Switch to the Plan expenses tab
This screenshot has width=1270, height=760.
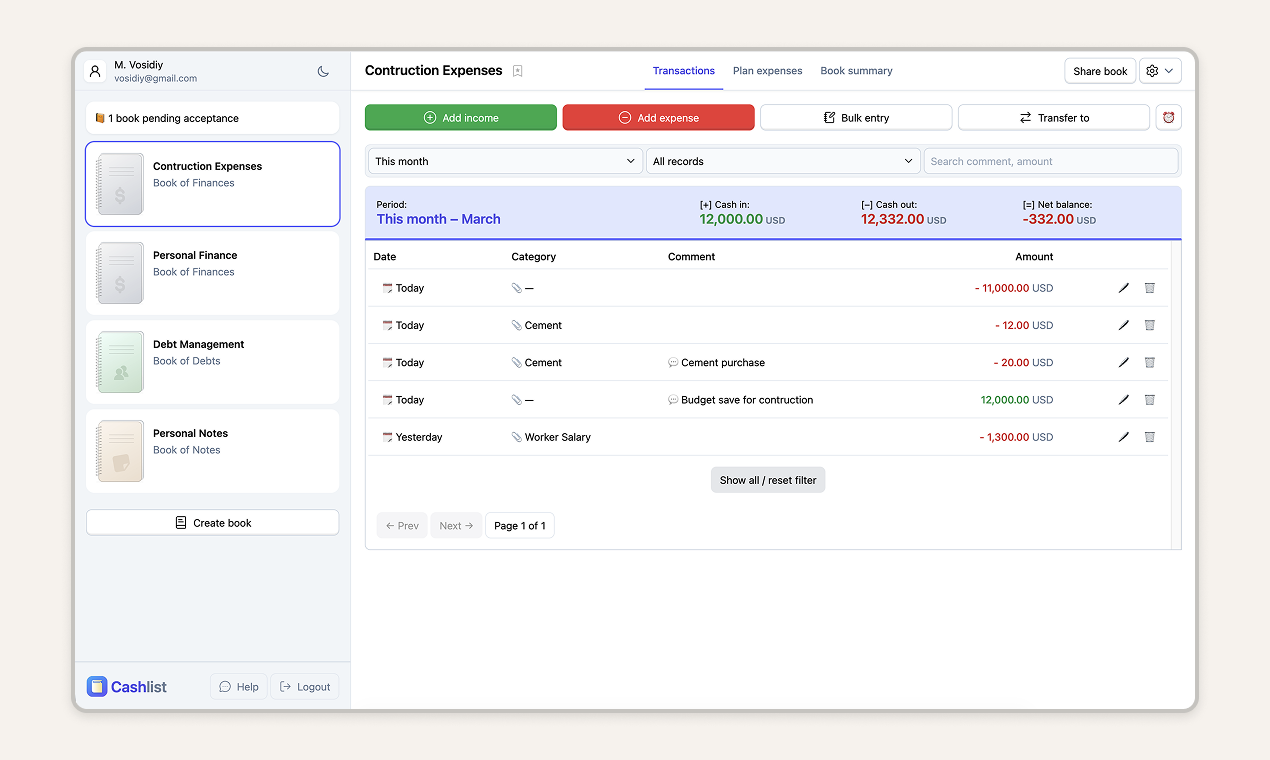[x=767, y=71]
